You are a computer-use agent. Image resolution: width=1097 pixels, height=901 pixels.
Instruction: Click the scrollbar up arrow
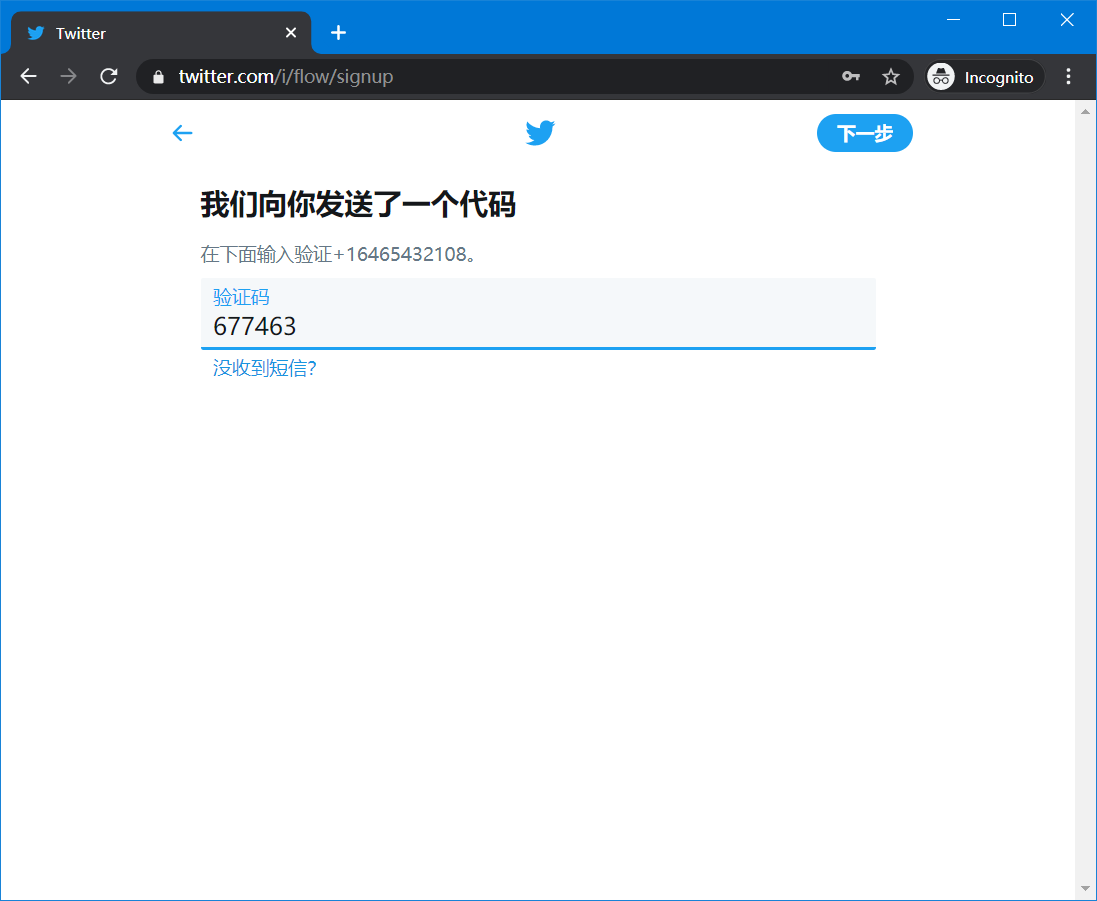click(x=1086, y=111)
